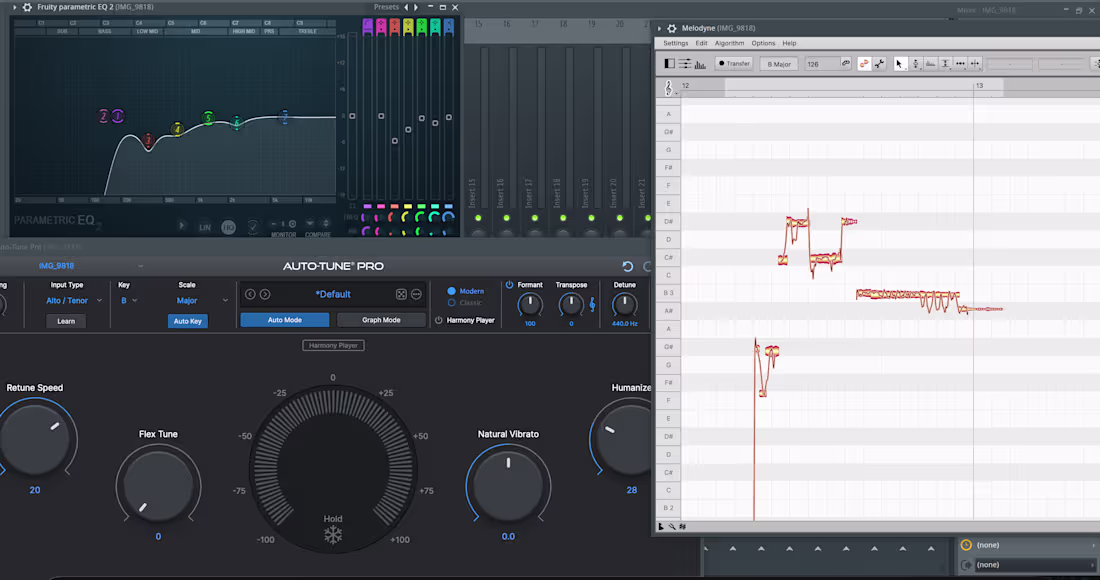
Task: Click EQ band 3 red node
Action: [148, 141]
